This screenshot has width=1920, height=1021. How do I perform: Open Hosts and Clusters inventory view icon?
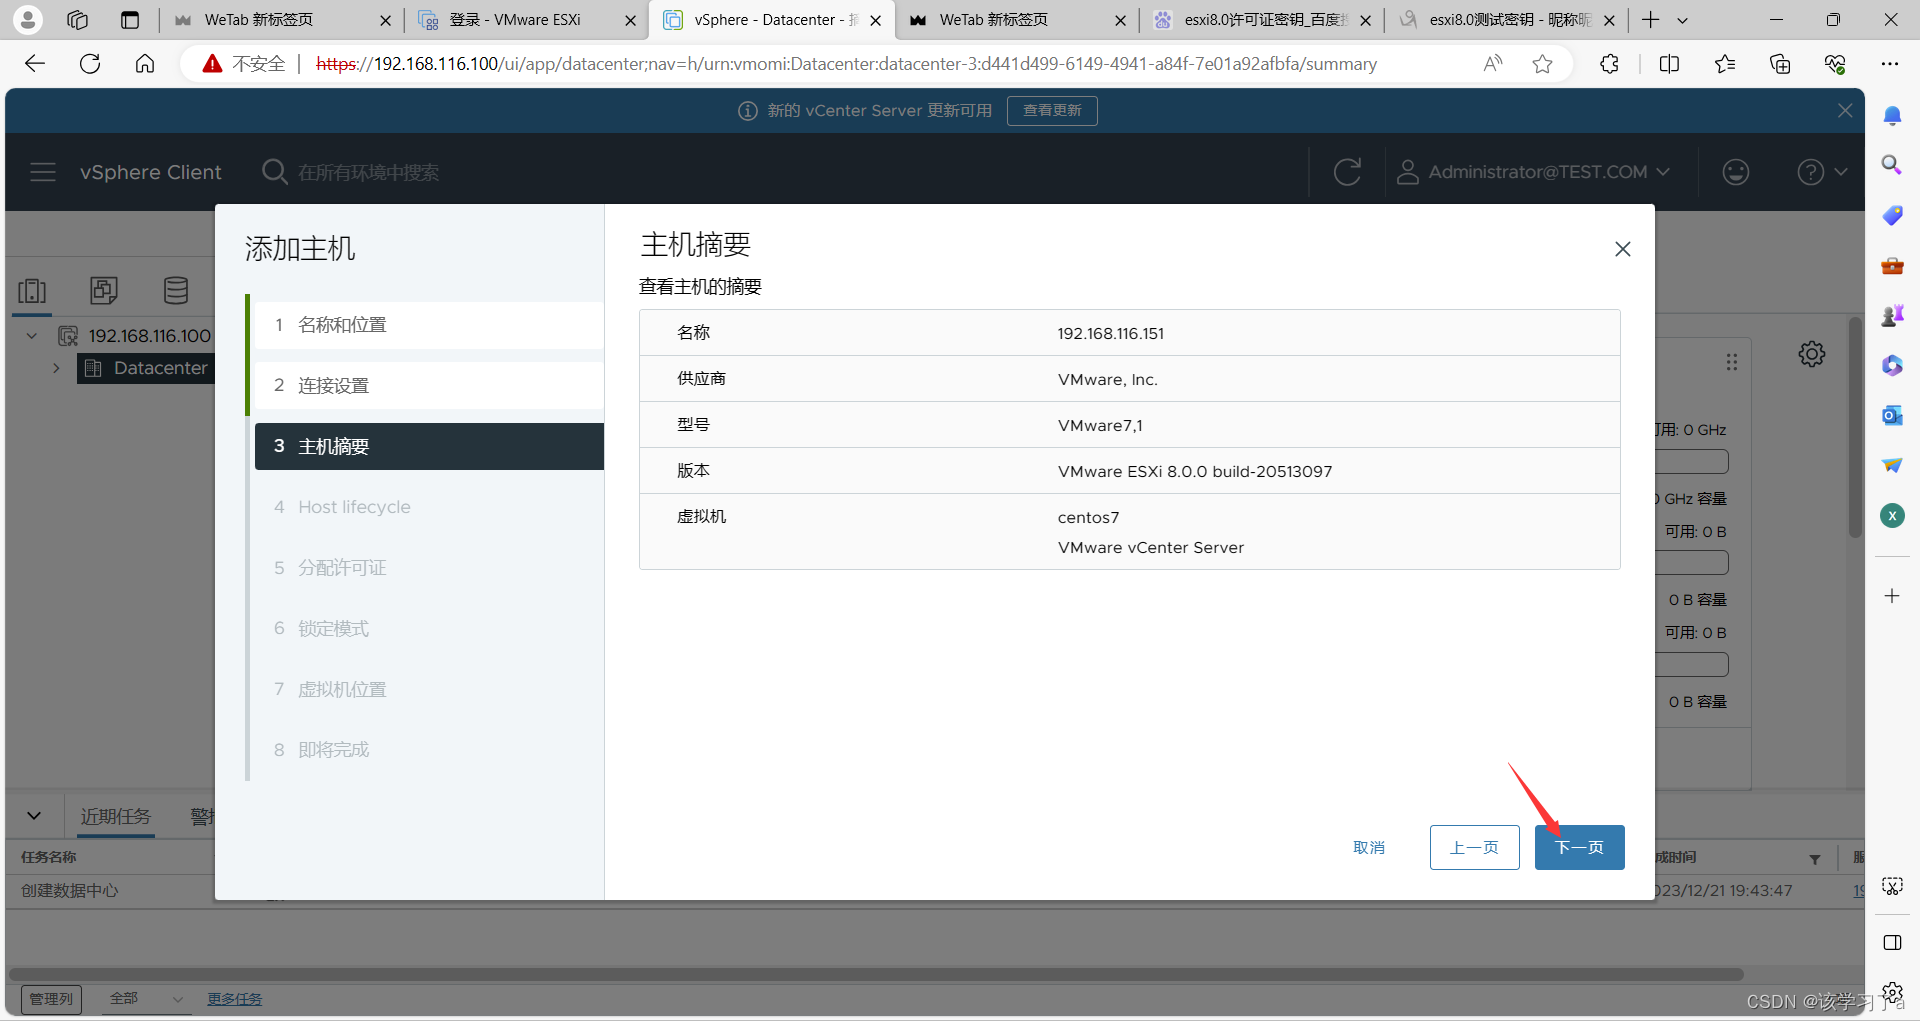[32, 291]
